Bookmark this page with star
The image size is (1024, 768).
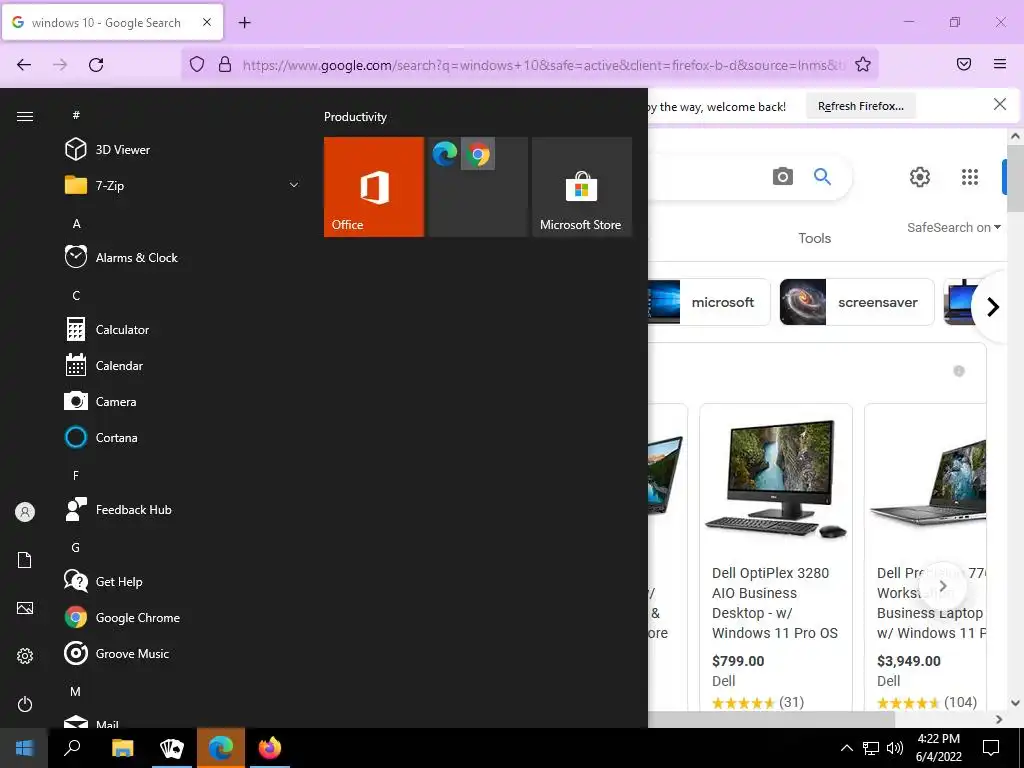pyautogui.click(x=863, y=64)
